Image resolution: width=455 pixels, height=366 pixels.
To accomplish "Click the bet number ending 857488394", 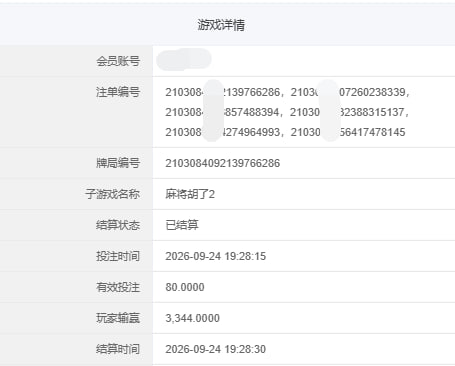I will (222, 112).
